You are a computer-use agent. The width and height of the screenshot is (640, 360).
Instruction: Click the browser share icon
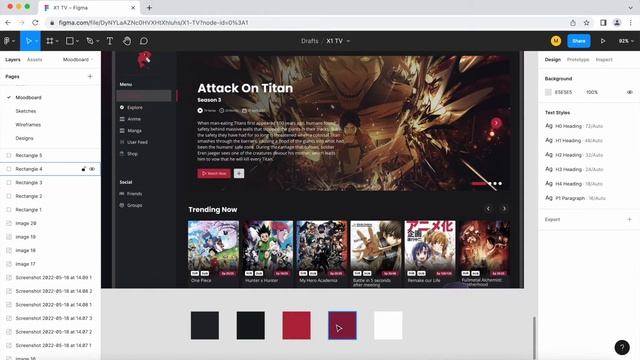coord(573,22)
